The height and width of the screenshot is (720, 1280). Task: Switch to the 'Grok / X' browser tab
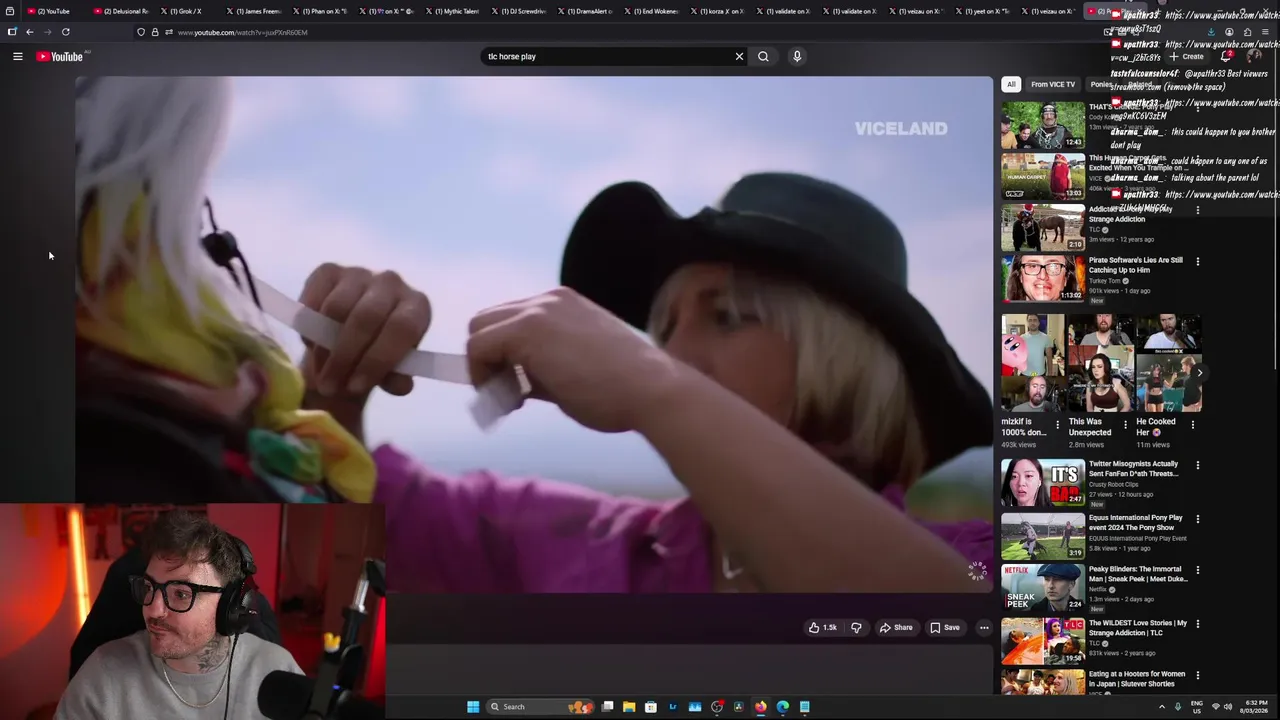pyautogui.click(x=185, y=11)
